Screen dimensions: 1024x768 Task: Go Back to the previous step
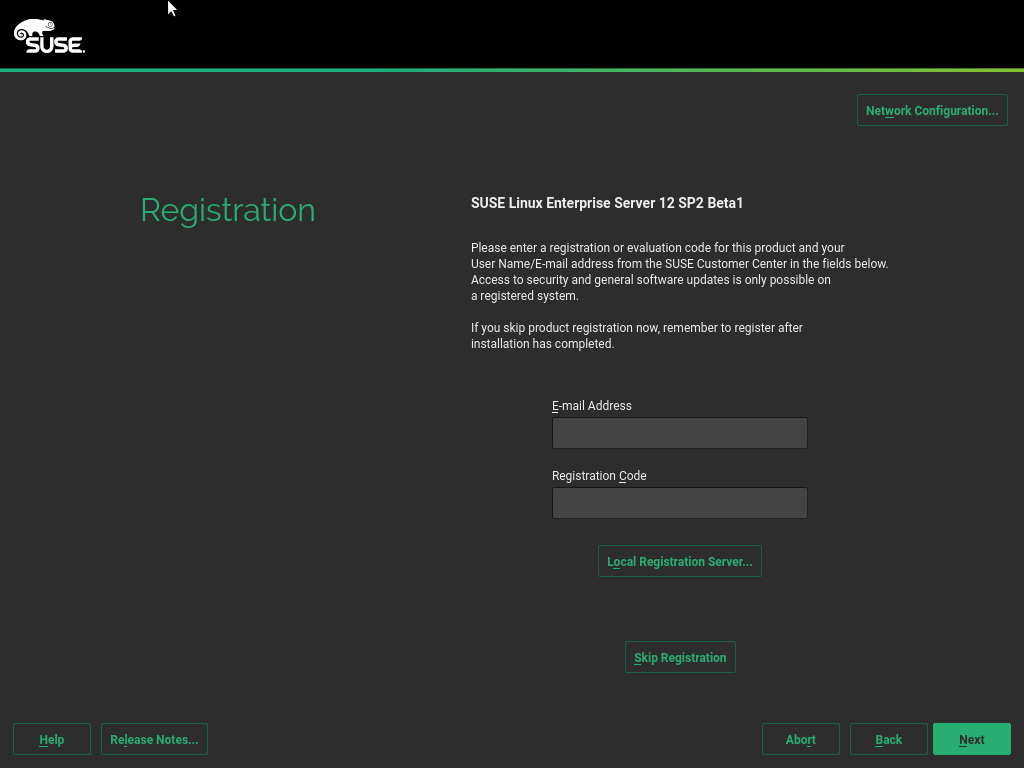coord(888,739)
